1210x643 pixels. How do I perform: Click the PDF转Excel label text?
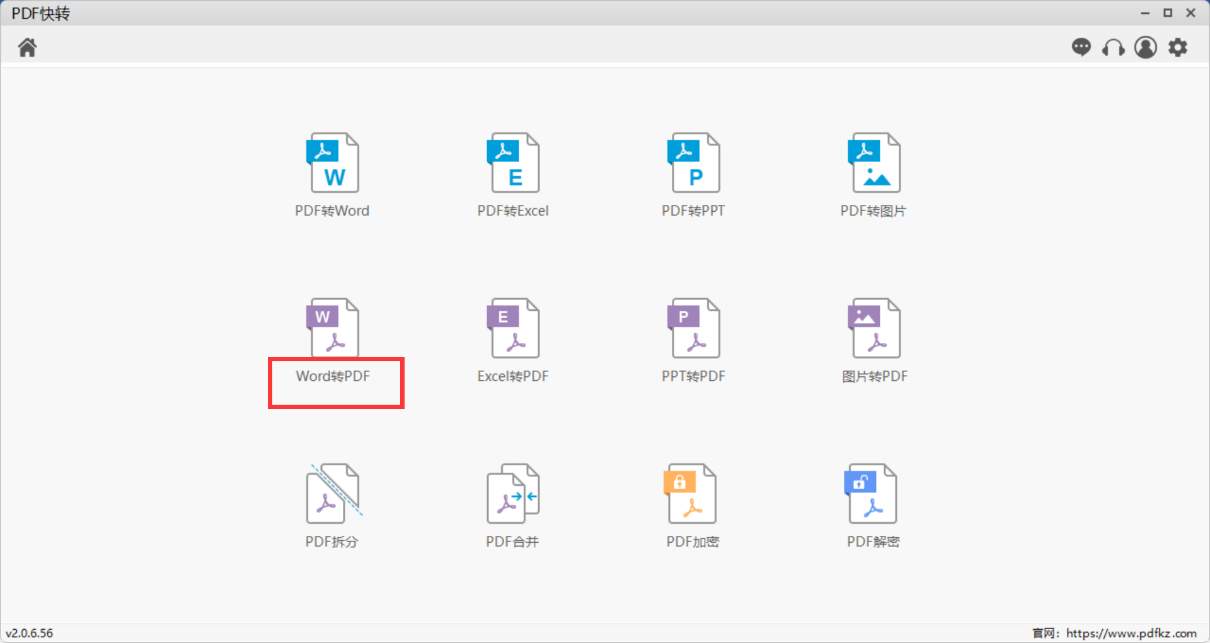click(x=513, y=211)
